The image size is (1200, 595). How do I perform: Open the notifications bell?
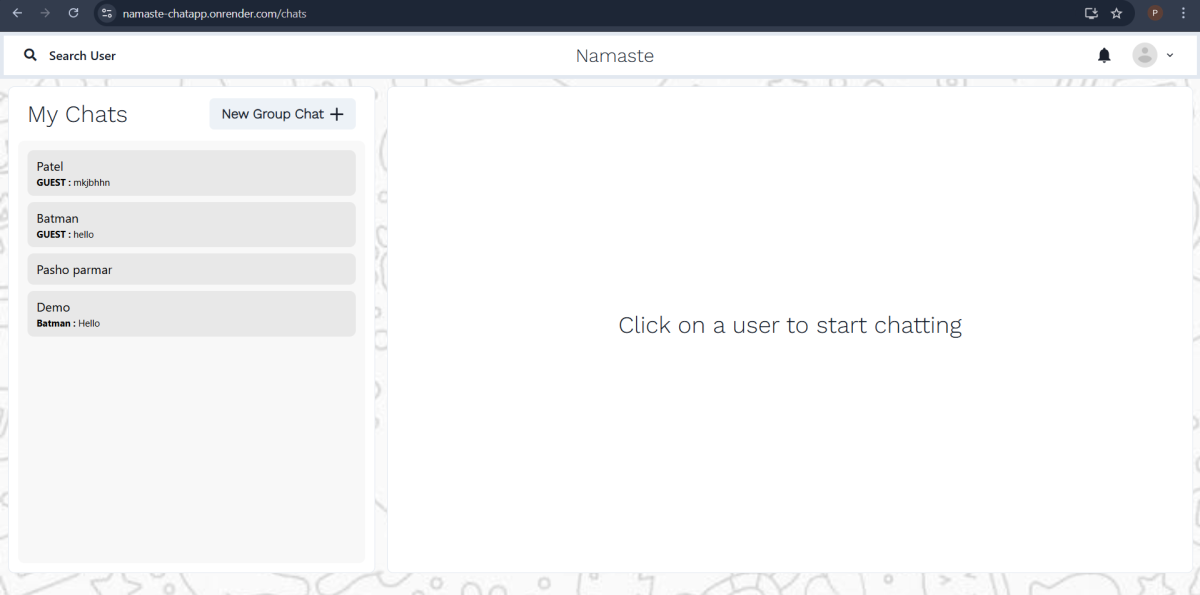pyautogui.click(x=1104, y=56)
